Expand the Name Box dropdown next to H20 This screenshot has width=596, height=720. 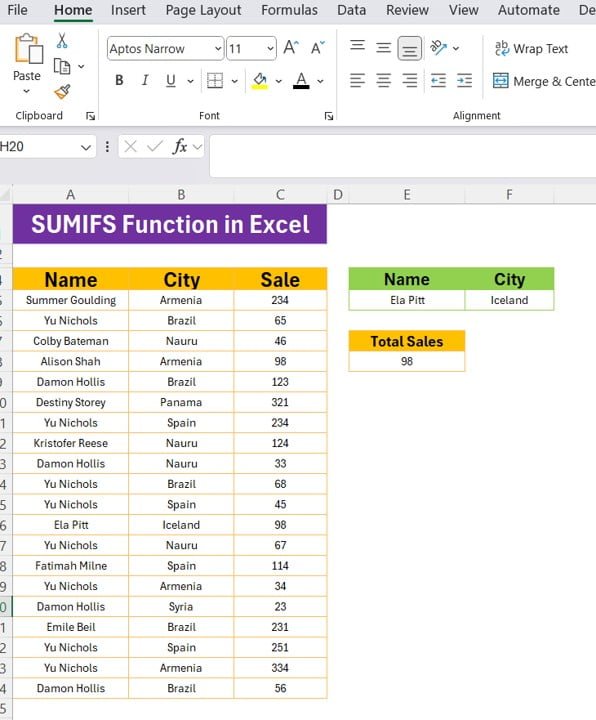pyautogui.click(x=85, y=147)
